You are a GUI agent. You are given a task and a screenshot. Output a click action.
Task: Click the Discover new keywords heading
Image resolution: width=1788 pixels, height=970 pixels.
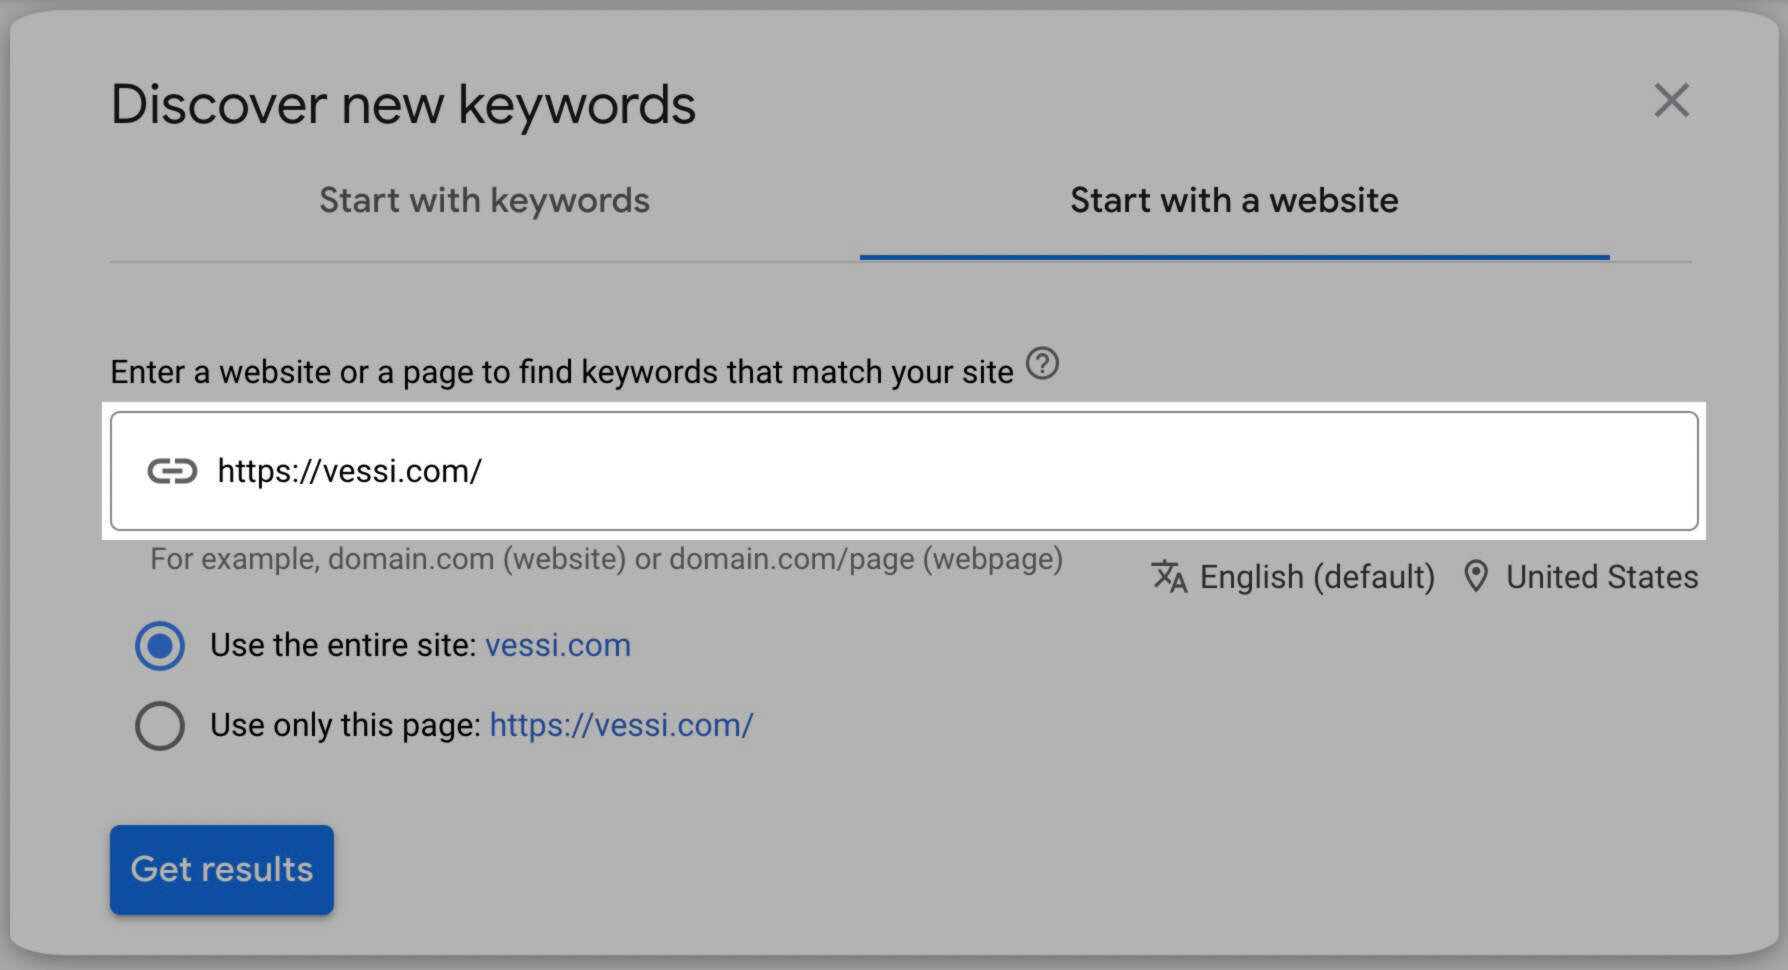pos(403,105)
